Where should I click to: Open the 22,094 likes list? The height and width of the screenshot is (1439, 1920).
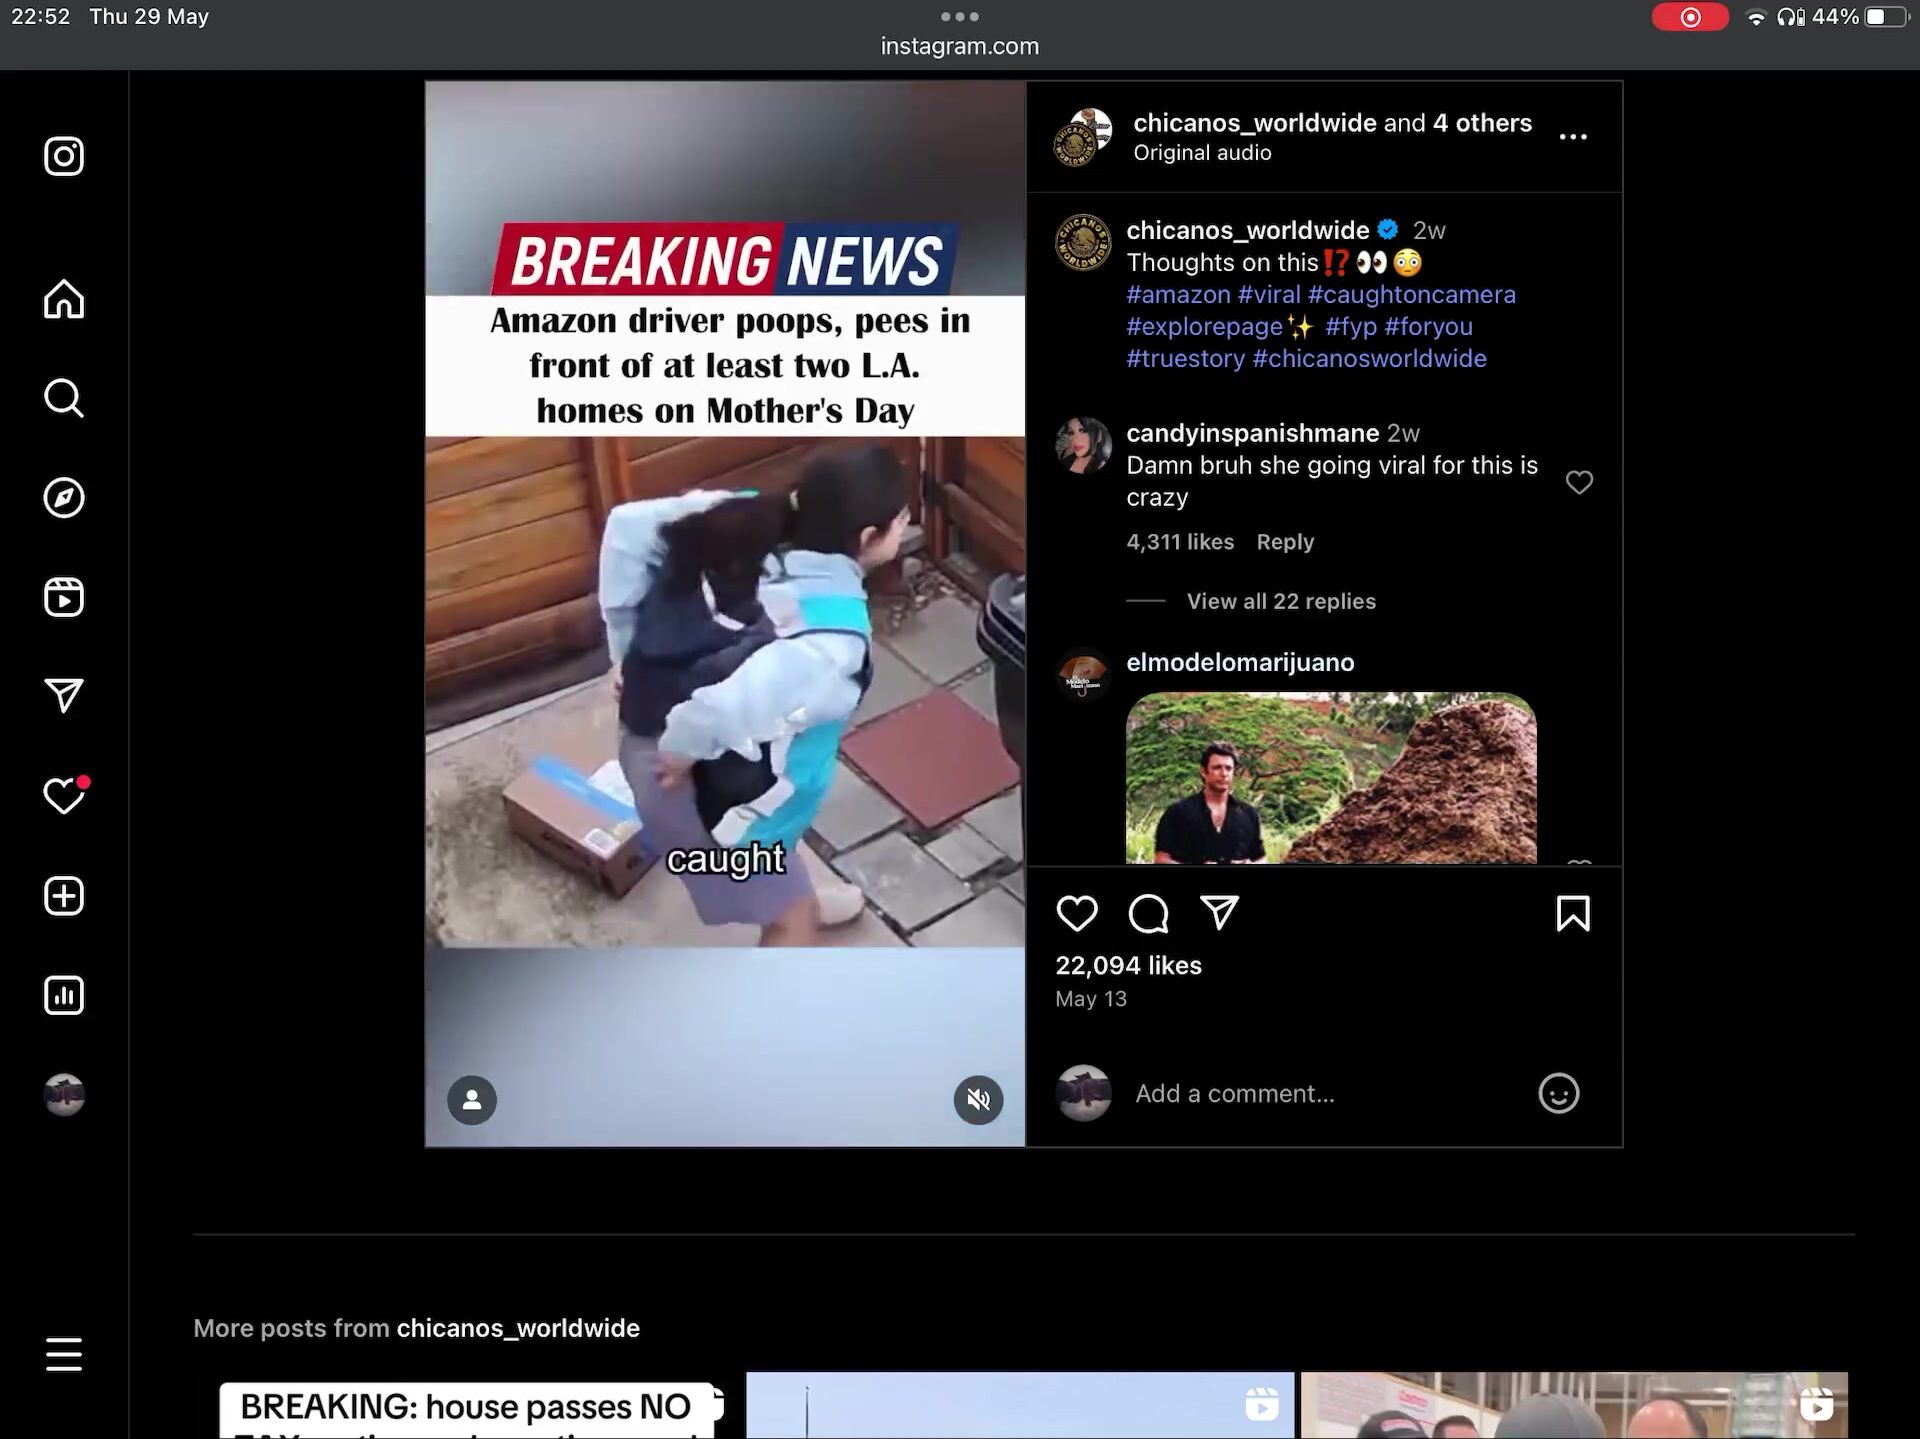(x=1128, y=965)
